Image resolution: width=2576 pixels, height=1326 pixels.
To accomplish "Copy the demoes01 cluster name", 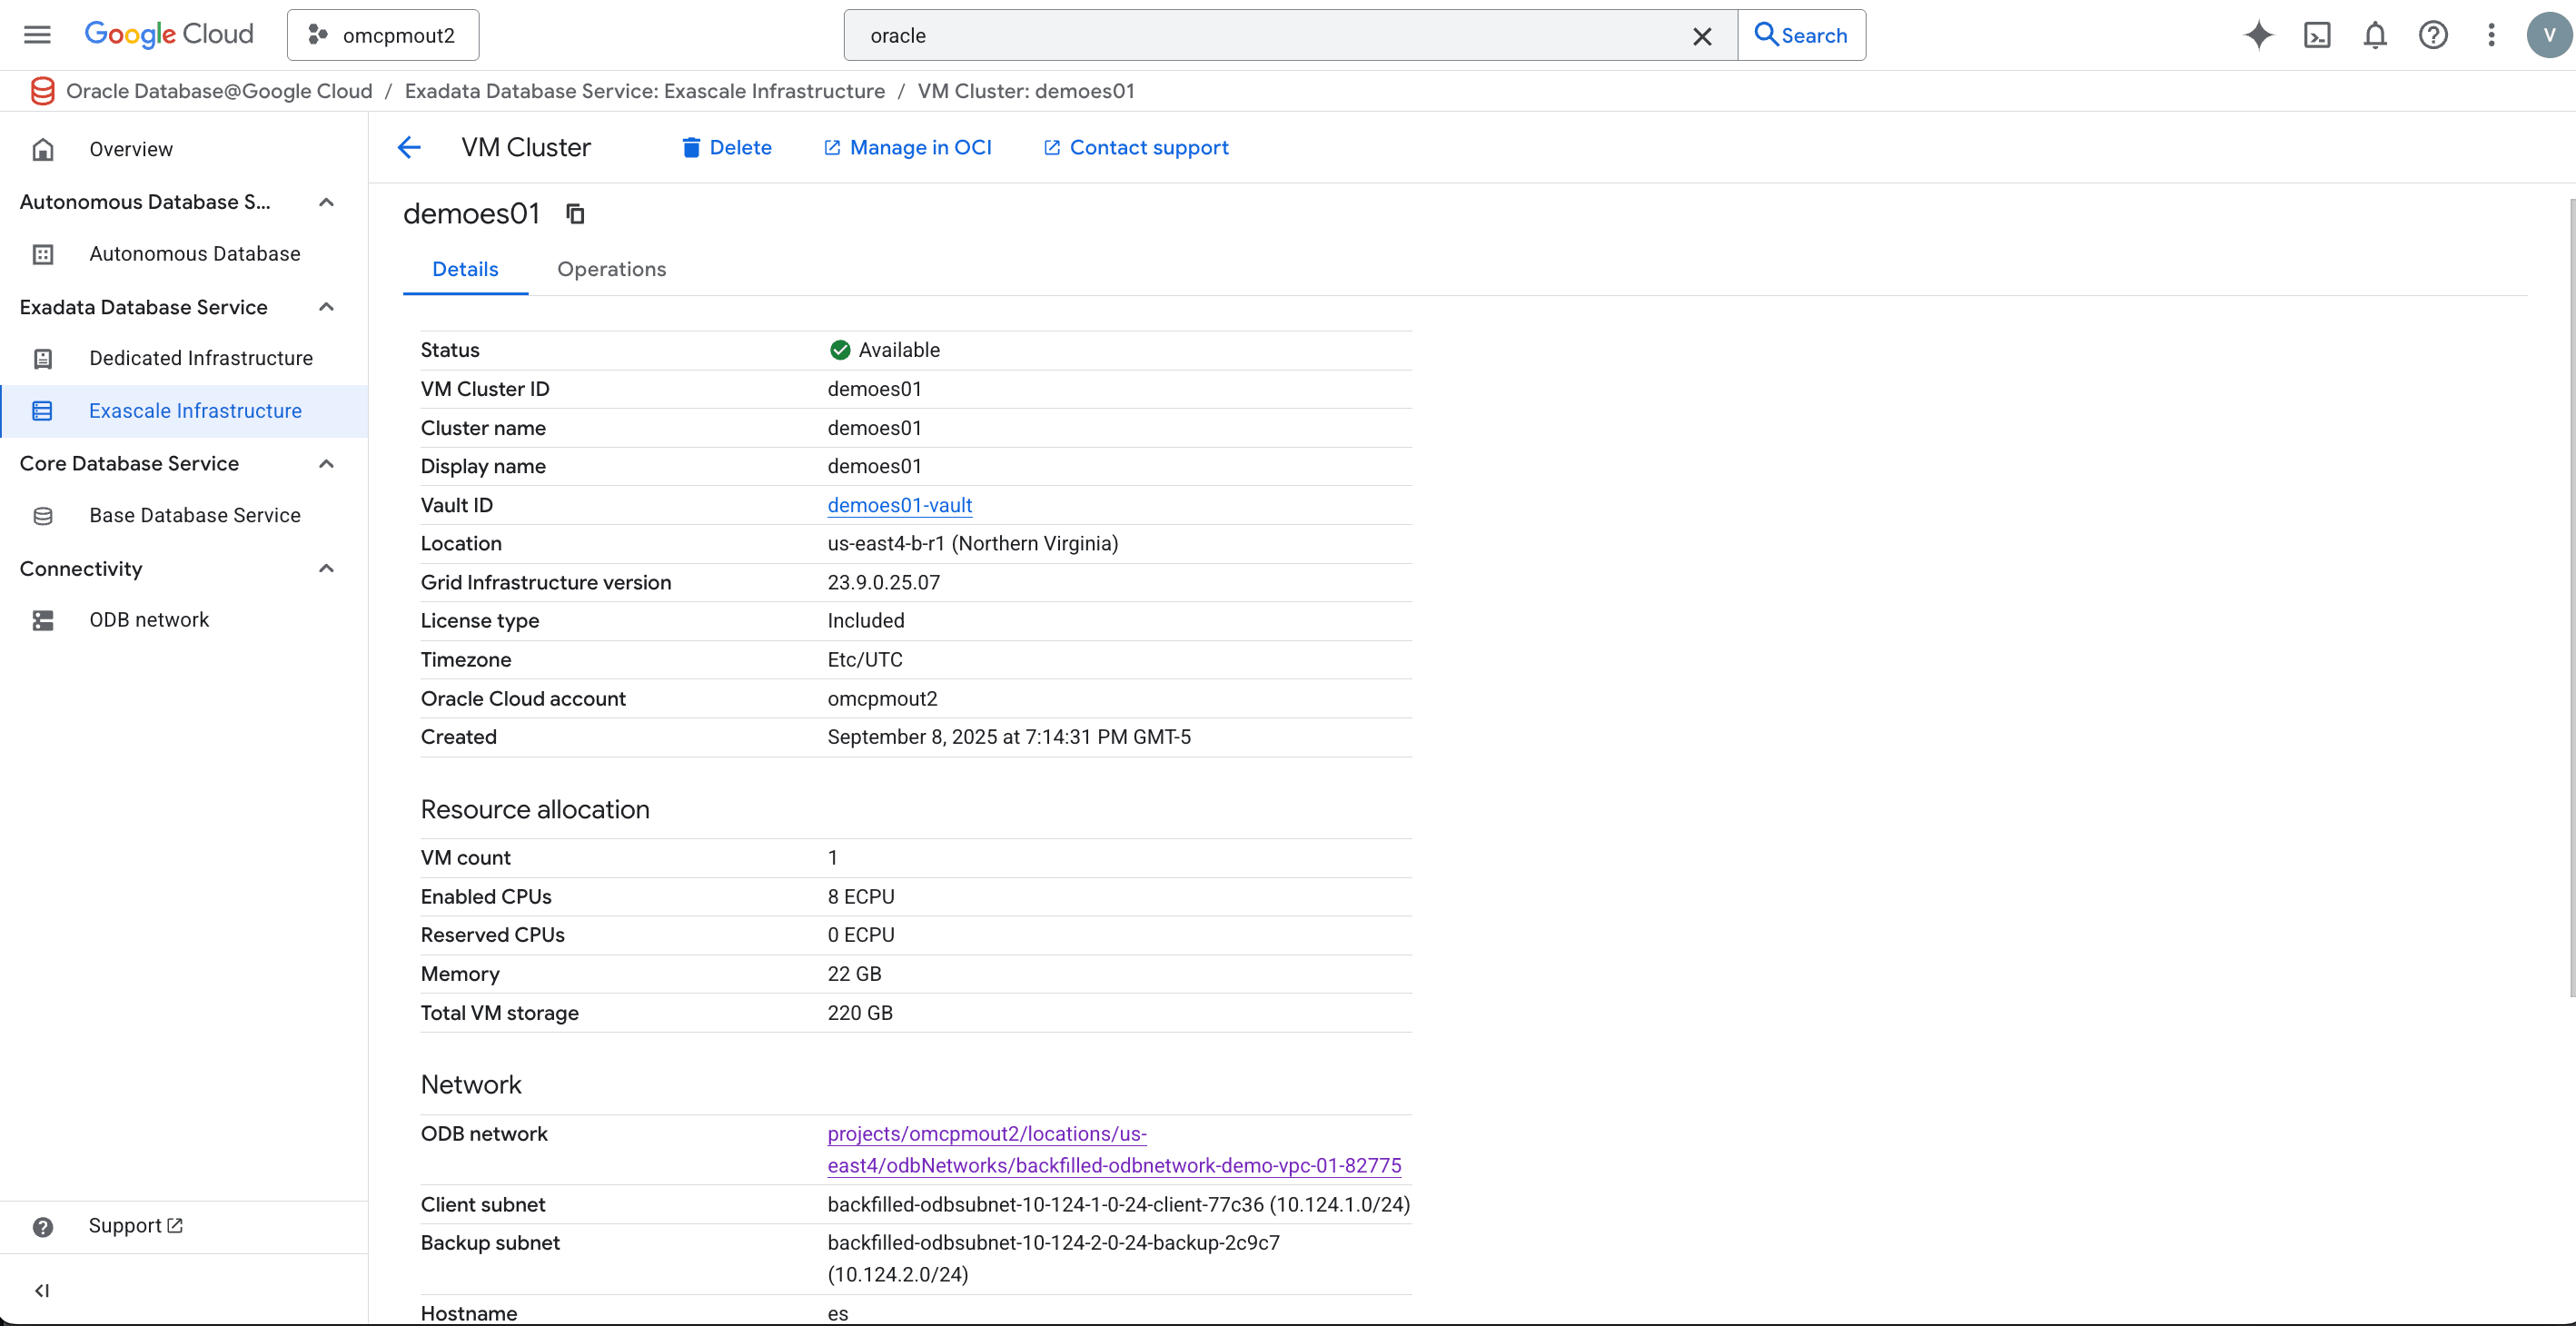I will pyautogui.click(x=574, y=213).
